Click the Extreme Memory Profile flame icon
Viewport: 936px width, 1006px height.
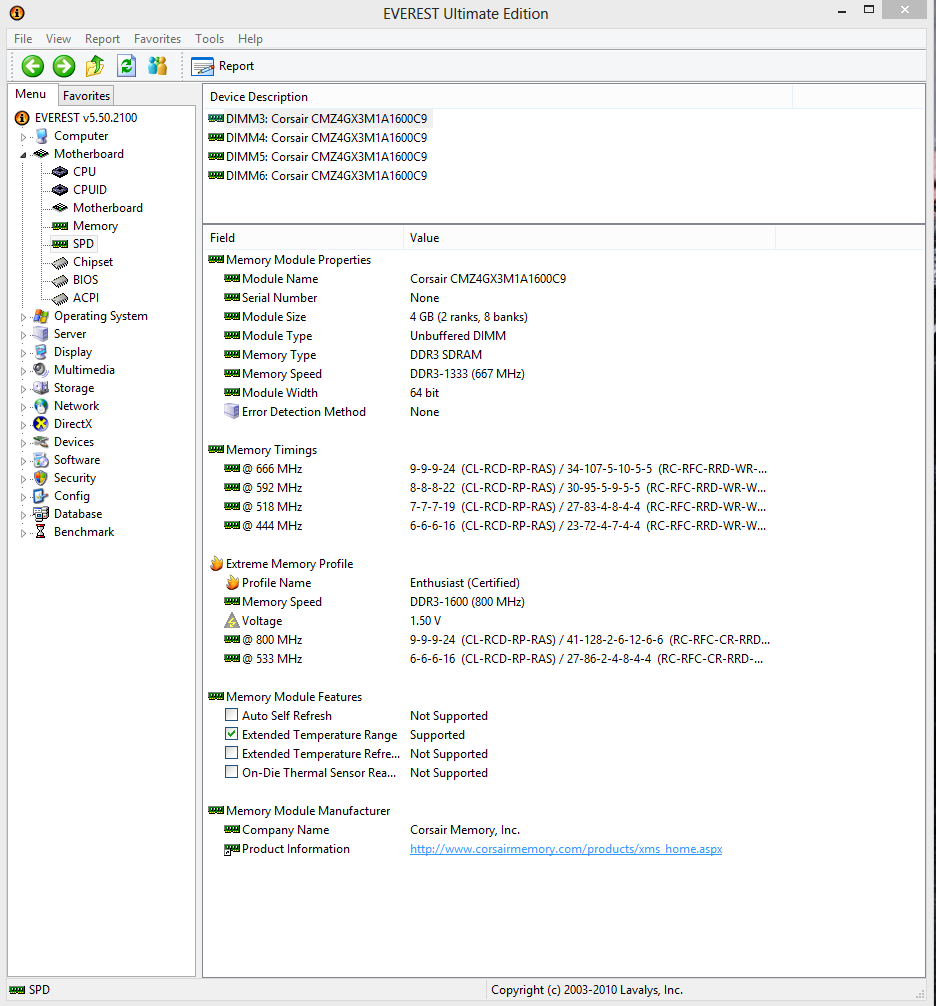point(216,564)
